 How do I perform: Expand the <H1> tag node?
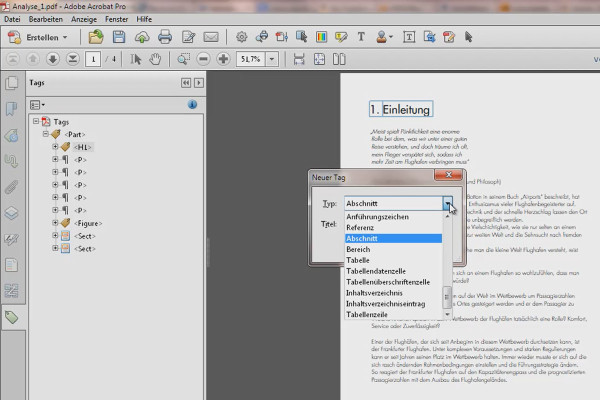[55, 147]
